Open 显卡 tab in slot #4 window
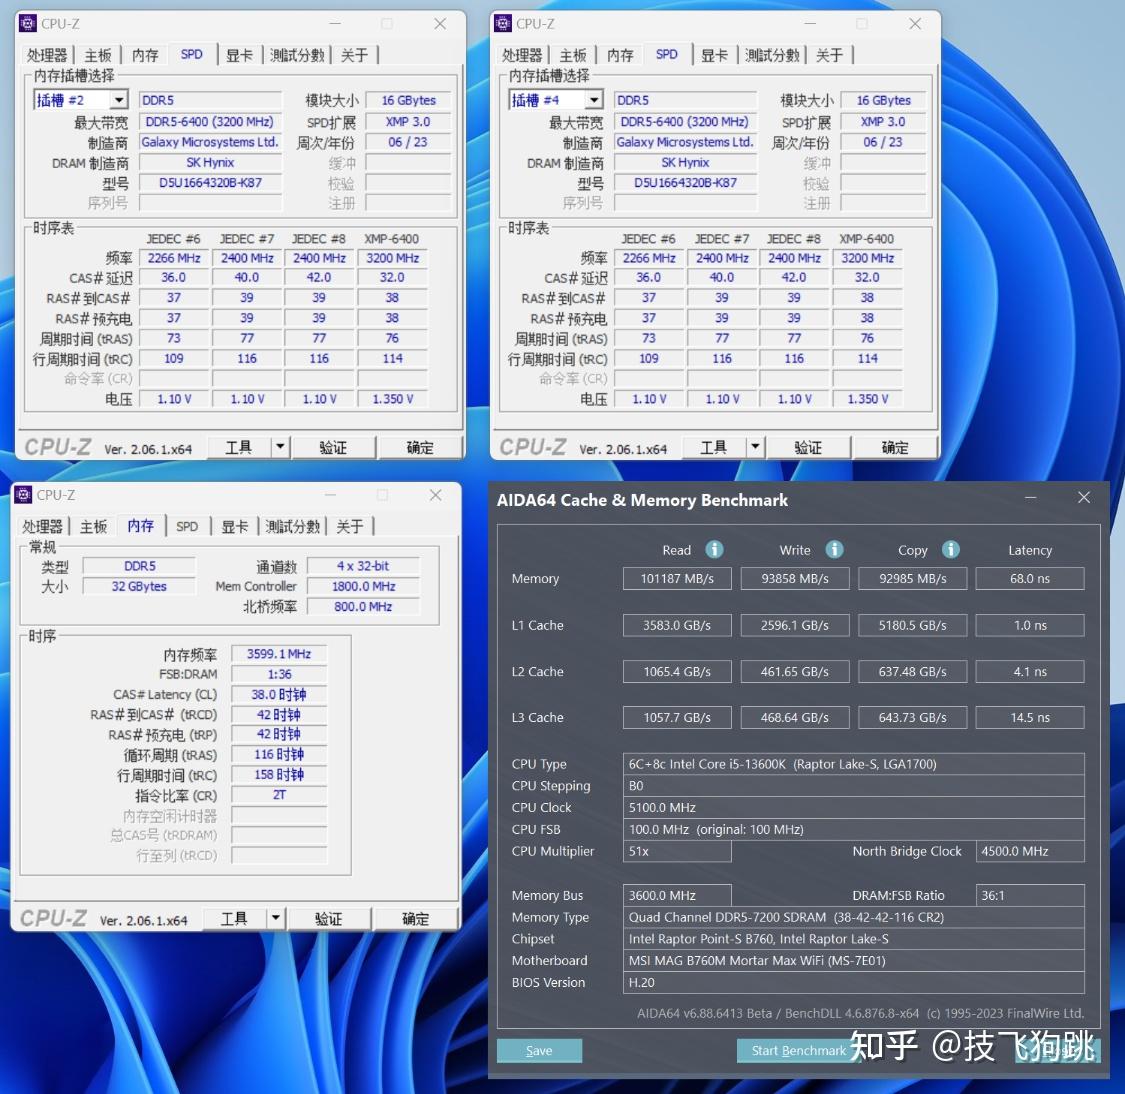This screenshot has width=1125, height=1094. pyautogui.click(x=714, y=55)
